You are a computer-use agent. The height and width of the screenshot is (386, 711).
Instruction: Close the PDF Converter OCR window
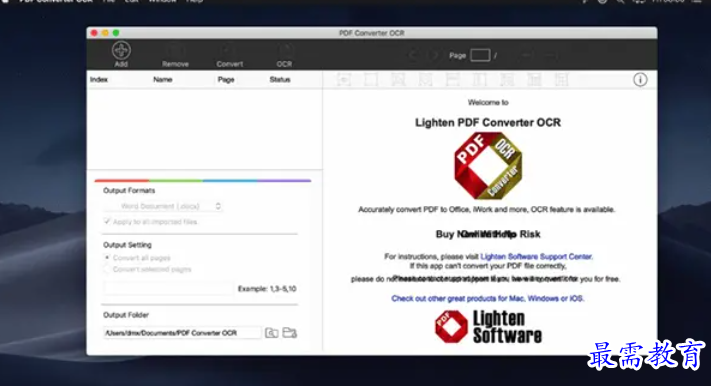[x=94, y=33]
